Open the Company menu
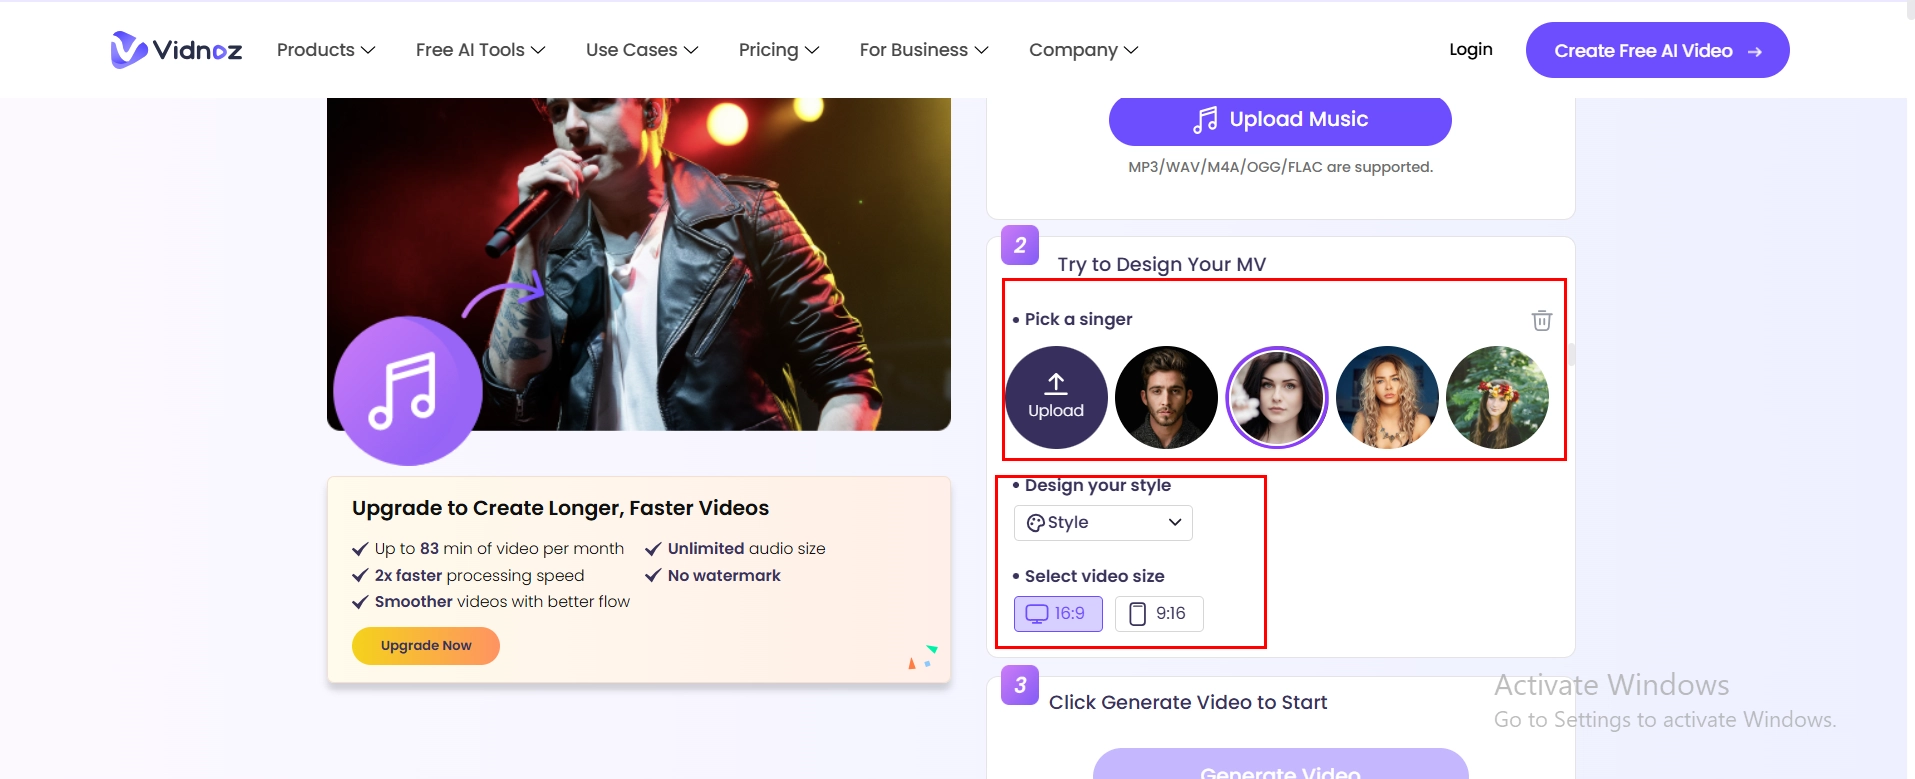This screenshot has height=779, width=1915. click(x=1084, y=50)
